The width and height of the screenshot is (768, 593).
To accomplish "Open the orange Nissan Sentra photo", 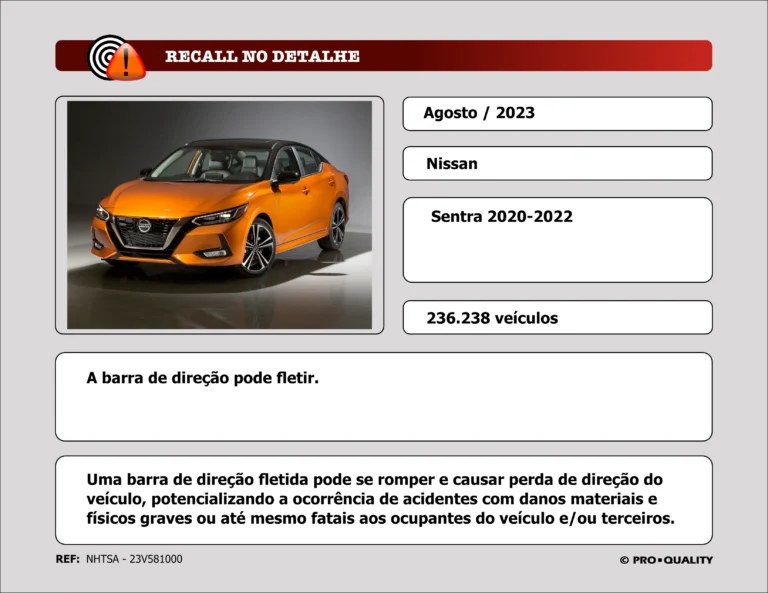I will (219, 214).
